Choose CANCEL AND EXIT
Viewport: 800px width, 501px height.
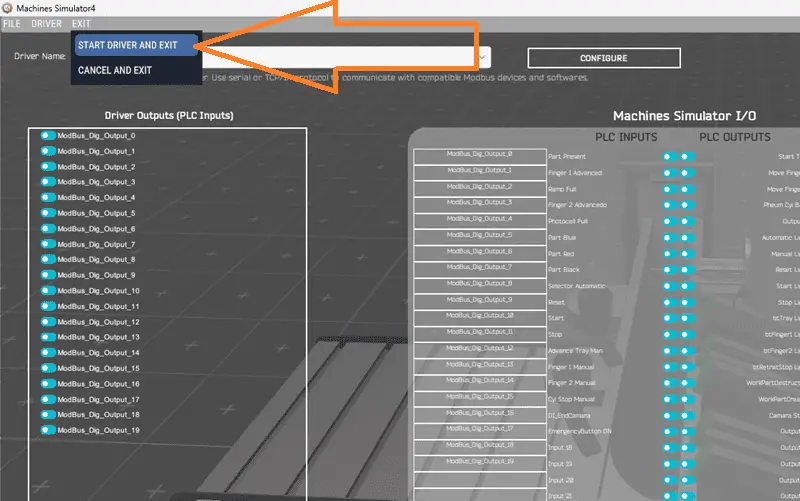115,70
